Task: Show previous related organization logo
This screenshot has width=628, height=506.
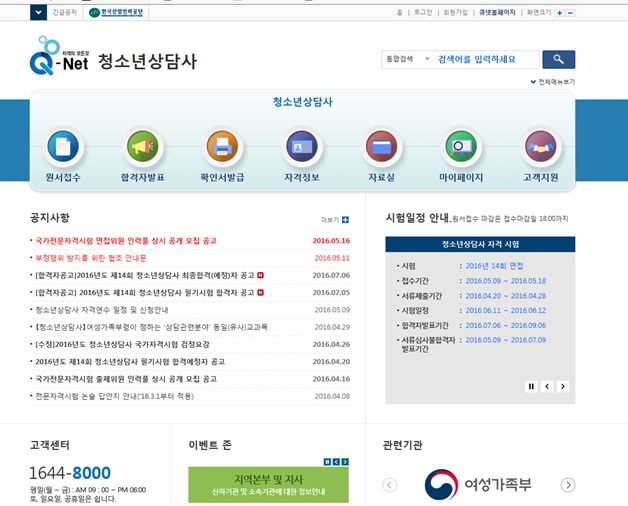Action: 390,485
